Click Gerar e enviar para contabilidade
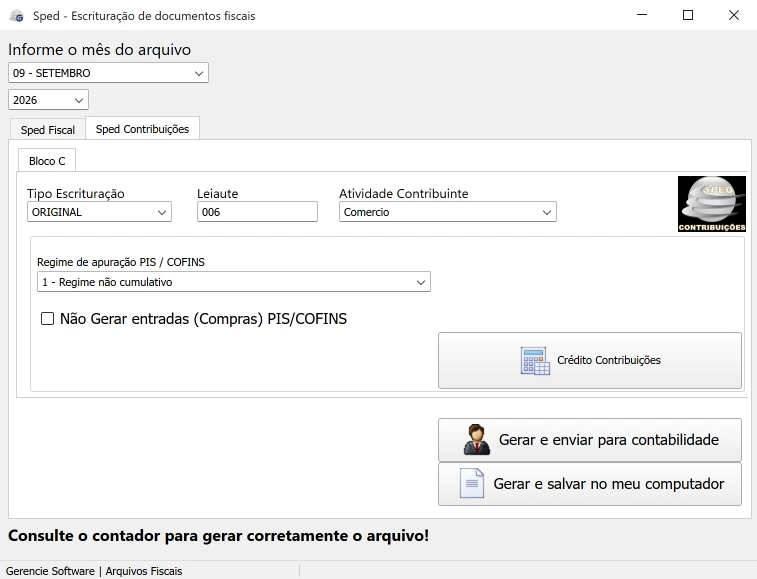 (x=589, y=440)
